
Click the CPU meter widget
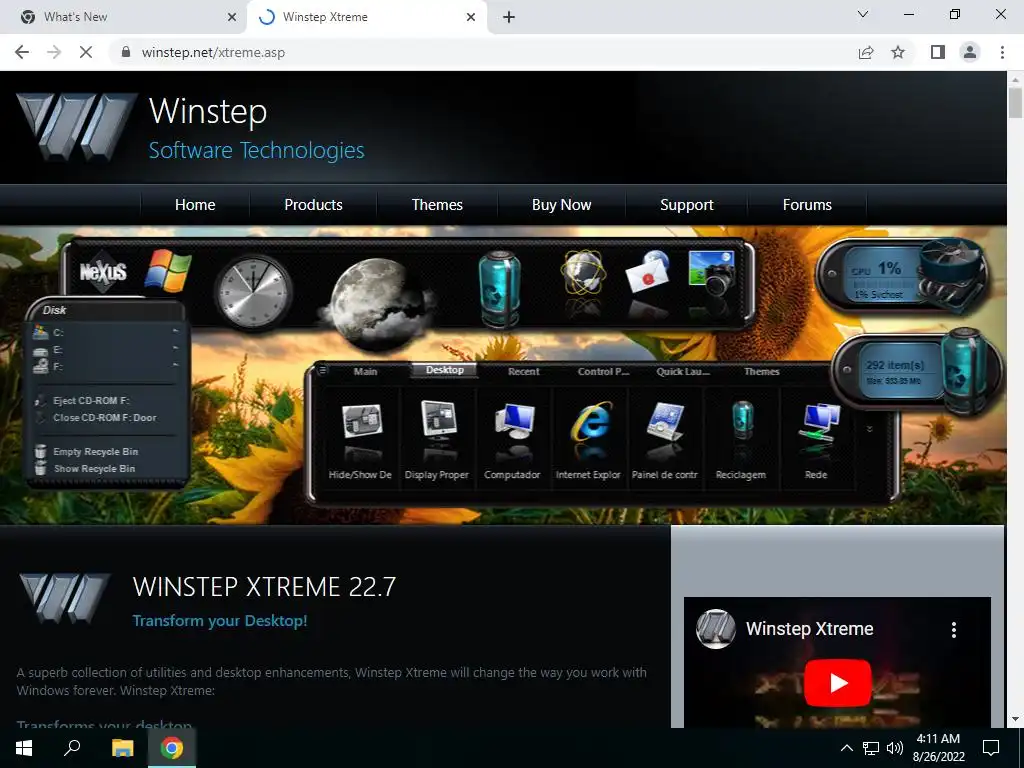click(x=903, y=276)
